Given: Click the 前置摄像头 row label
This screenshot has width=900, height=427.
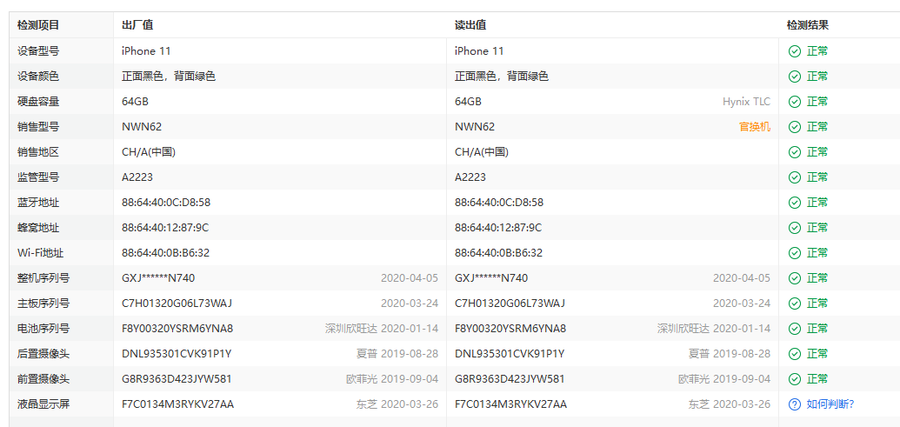Looking at the screenshot, I should point(43,379).
